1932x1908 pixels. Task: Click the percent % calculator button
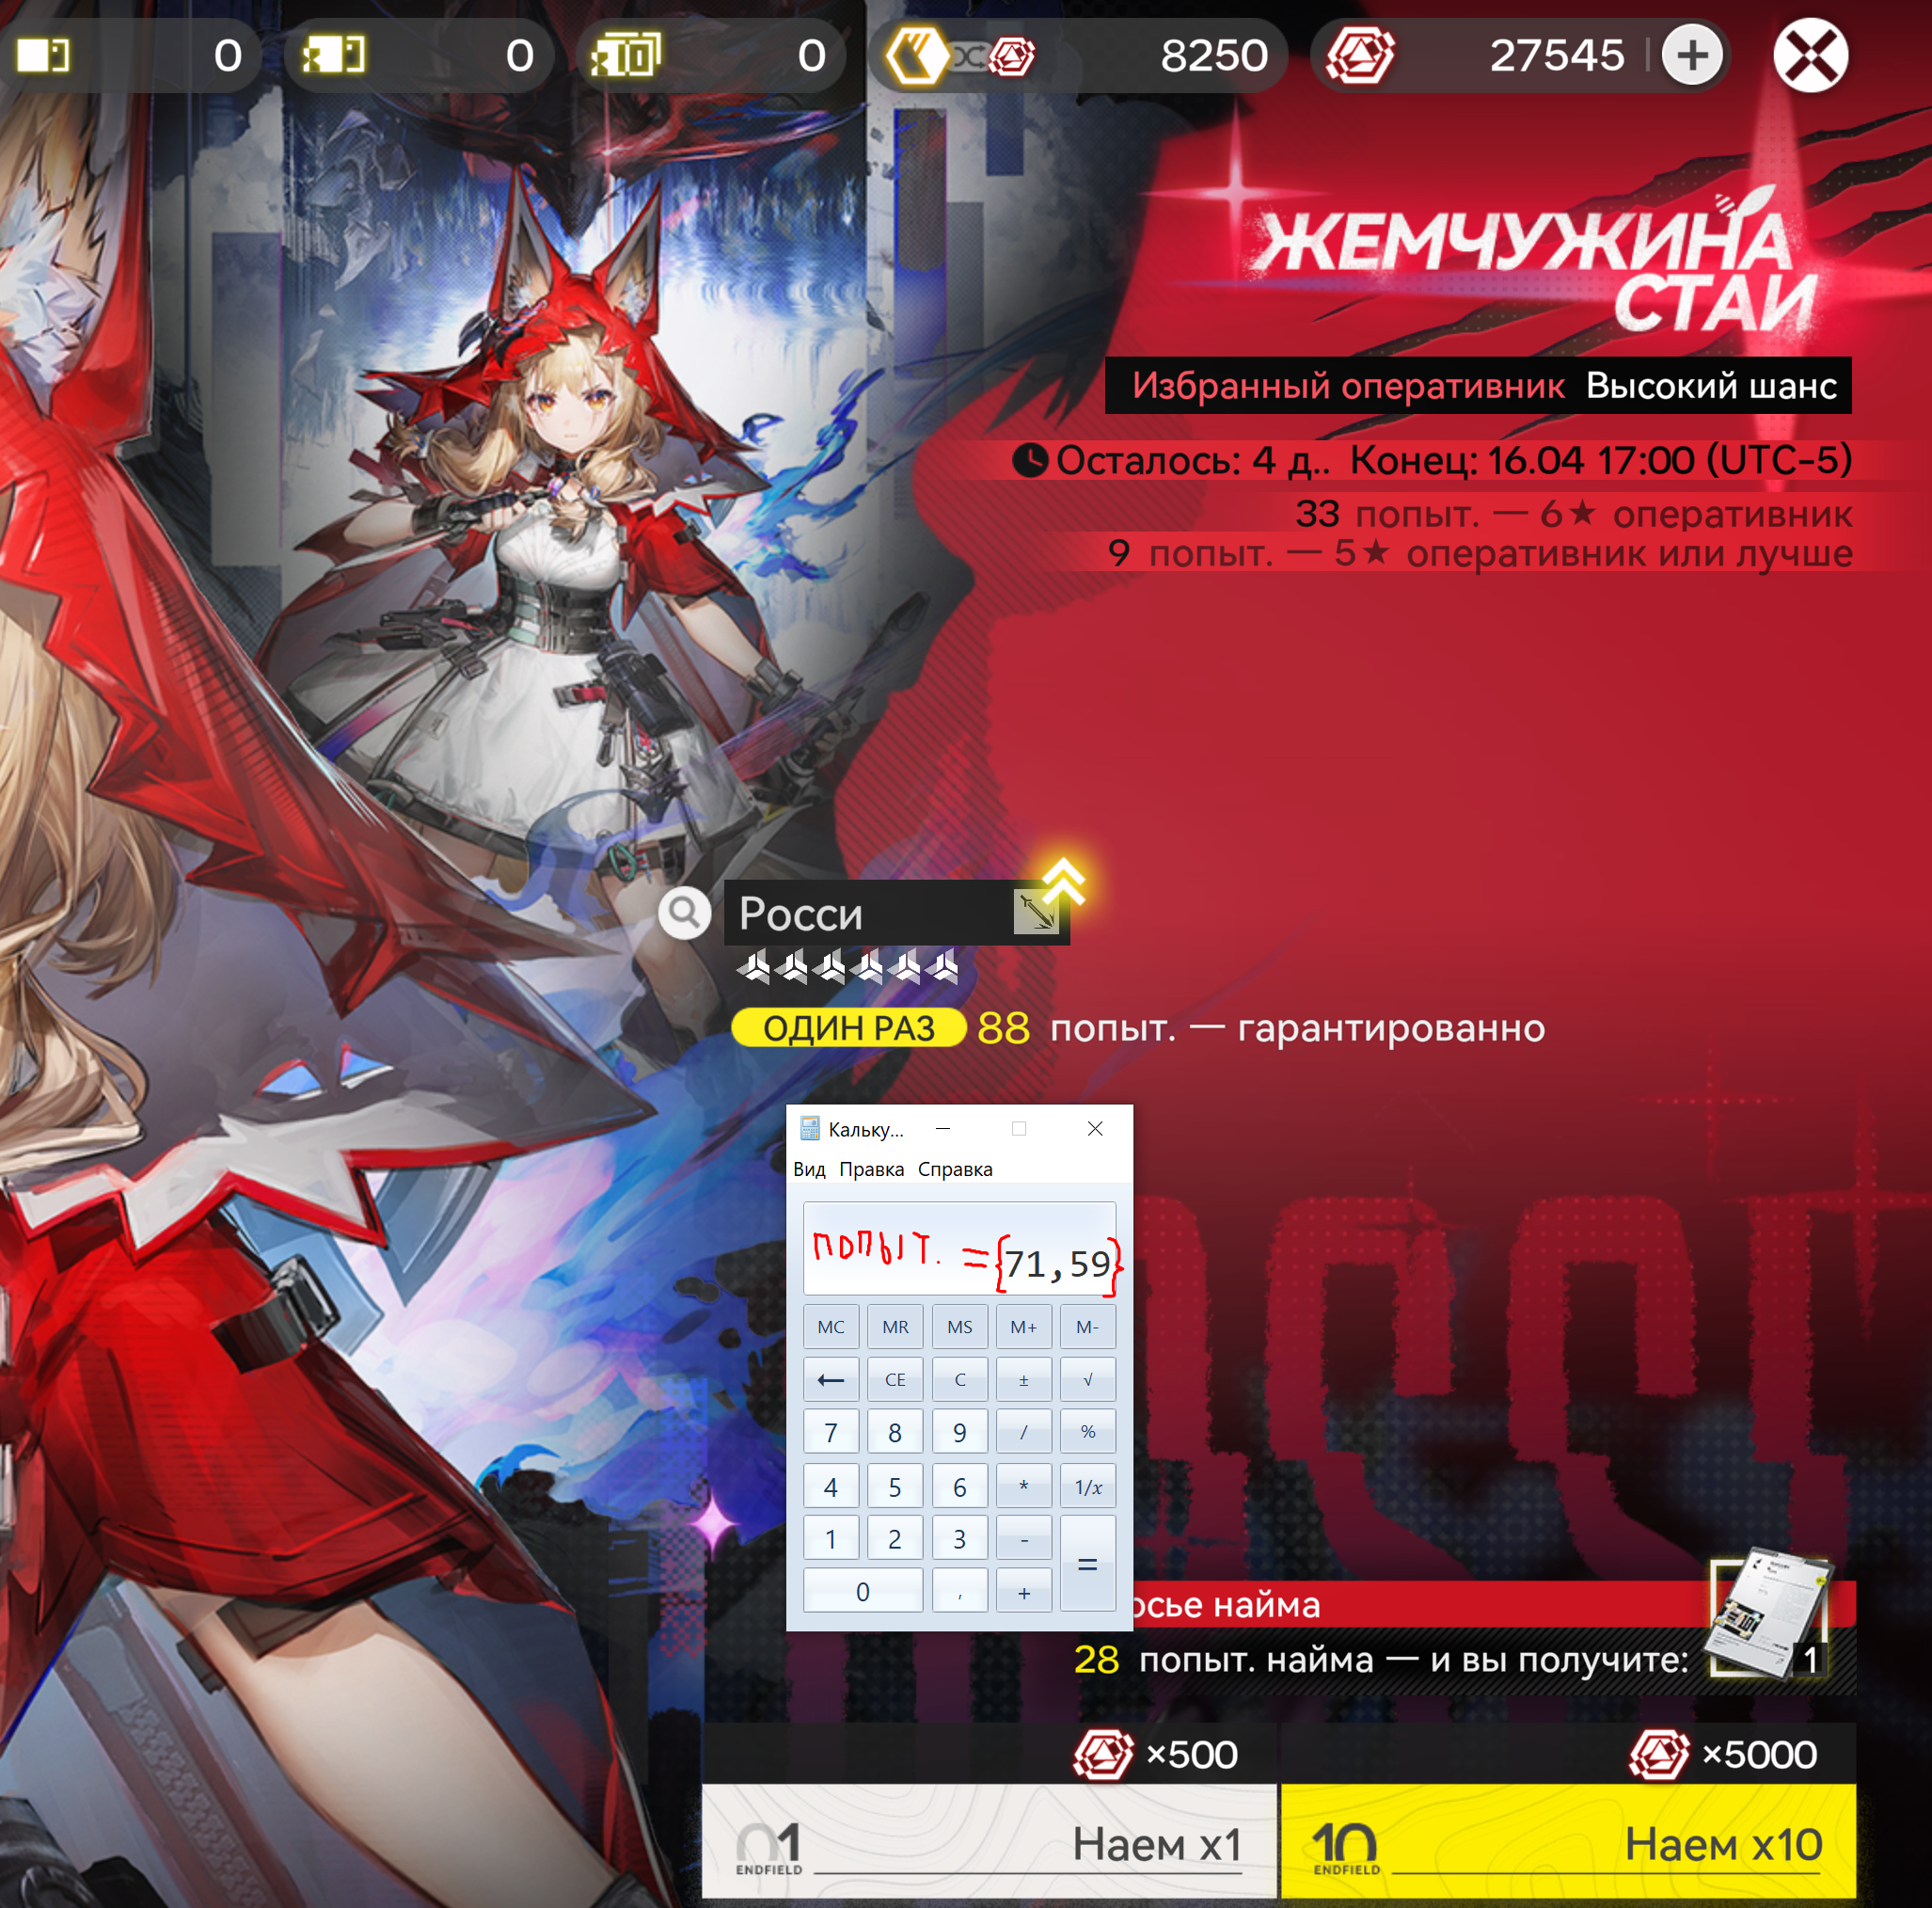click(x=1088, y=1432)
